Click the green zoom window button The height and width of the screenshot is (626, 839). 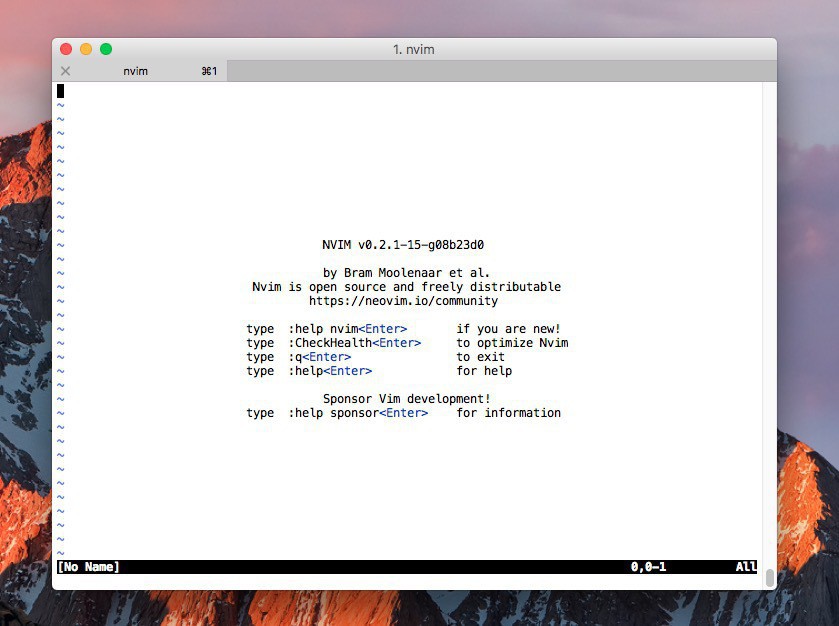pos(106,49)
